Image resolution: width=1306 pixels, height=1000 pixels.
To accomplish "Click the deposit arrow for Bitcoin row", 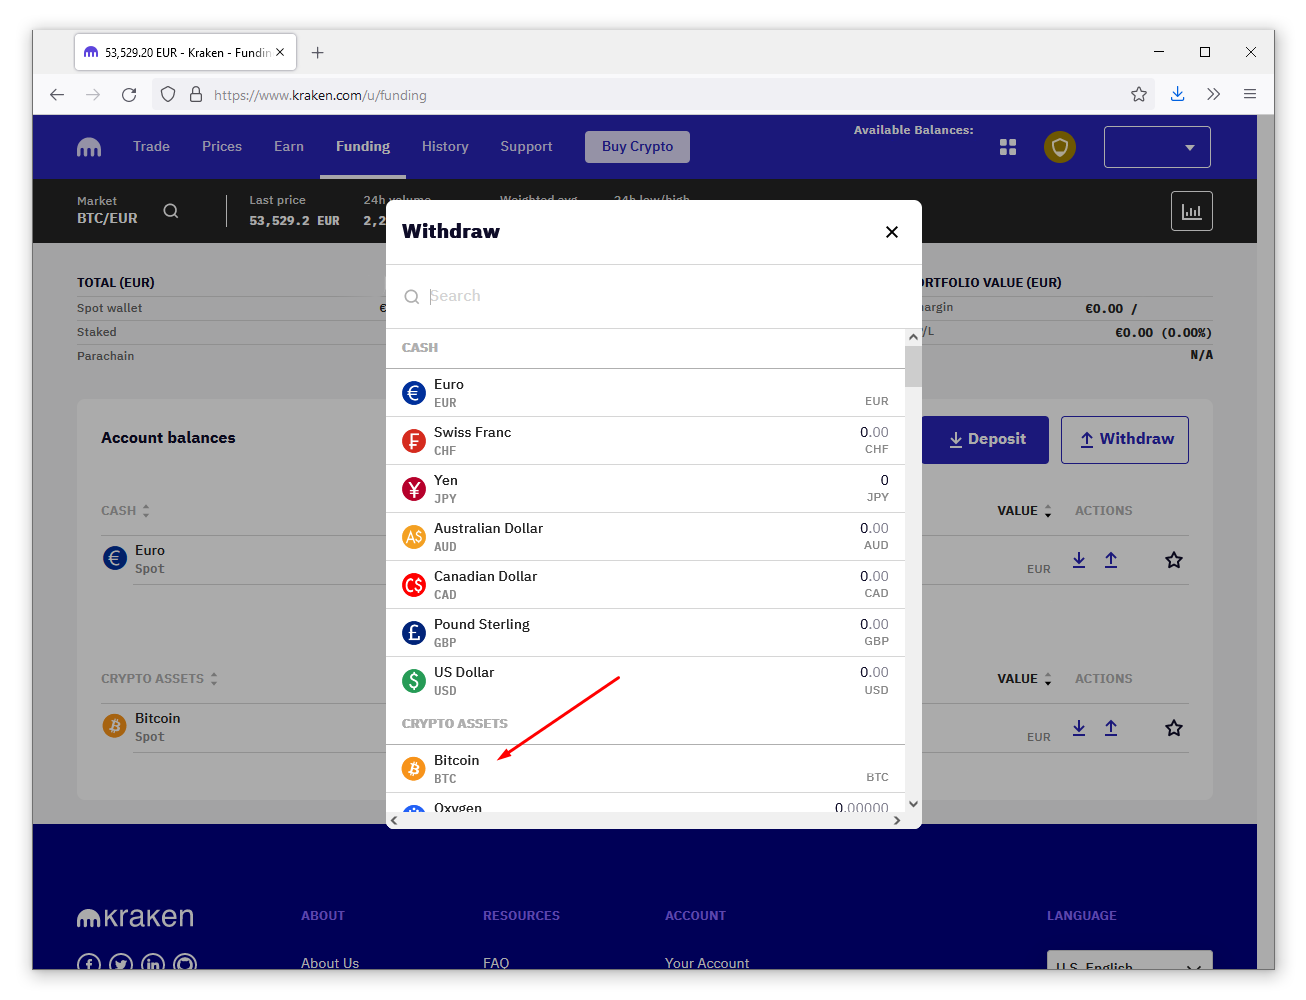I will pyautogui.click(x=1079, y=728).
